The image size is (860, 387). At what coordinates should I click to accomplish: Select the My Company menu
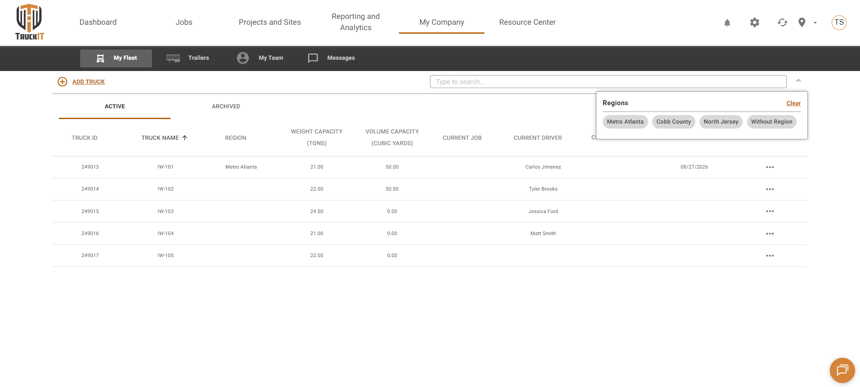click(442, 22)
